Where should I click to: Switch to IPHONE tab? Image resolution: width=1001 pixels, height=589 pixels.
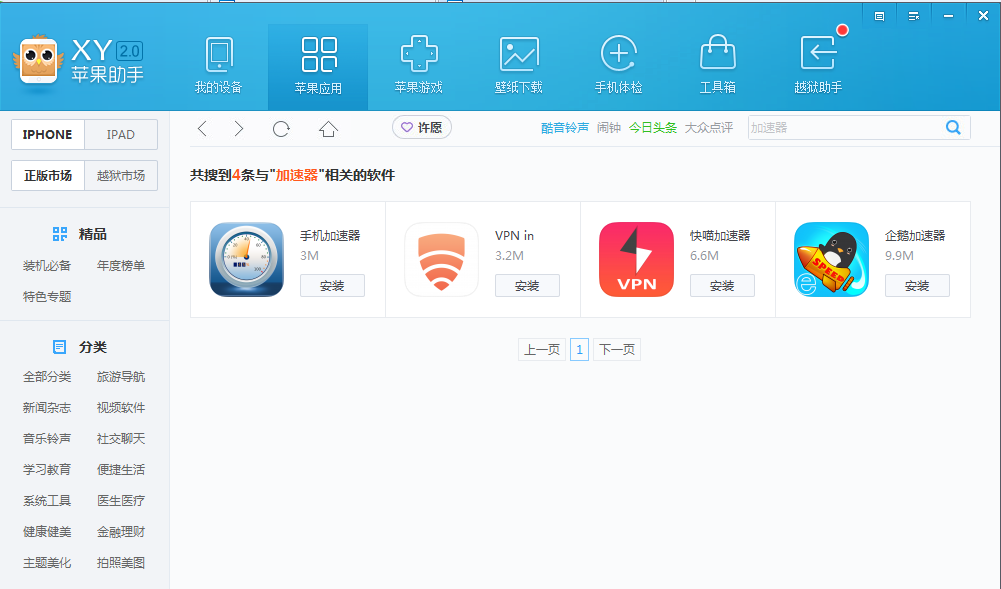pos(47,135)
